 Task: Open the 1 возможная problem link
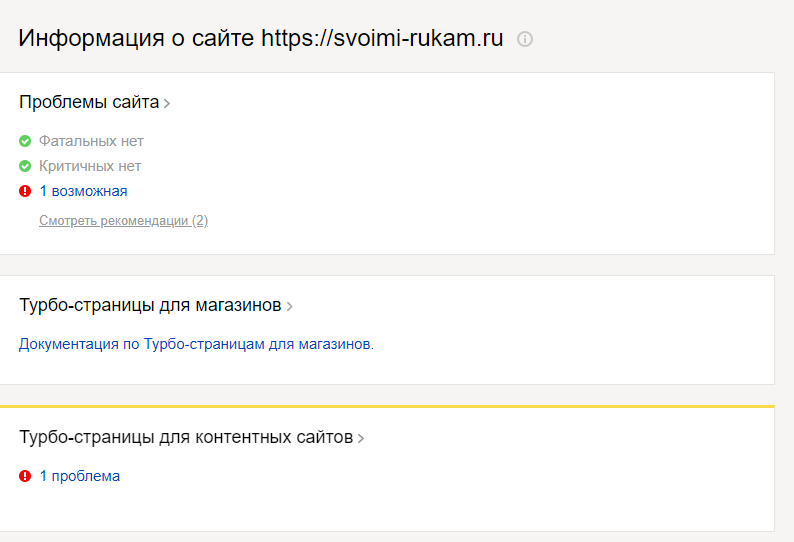tap(83, 191)
